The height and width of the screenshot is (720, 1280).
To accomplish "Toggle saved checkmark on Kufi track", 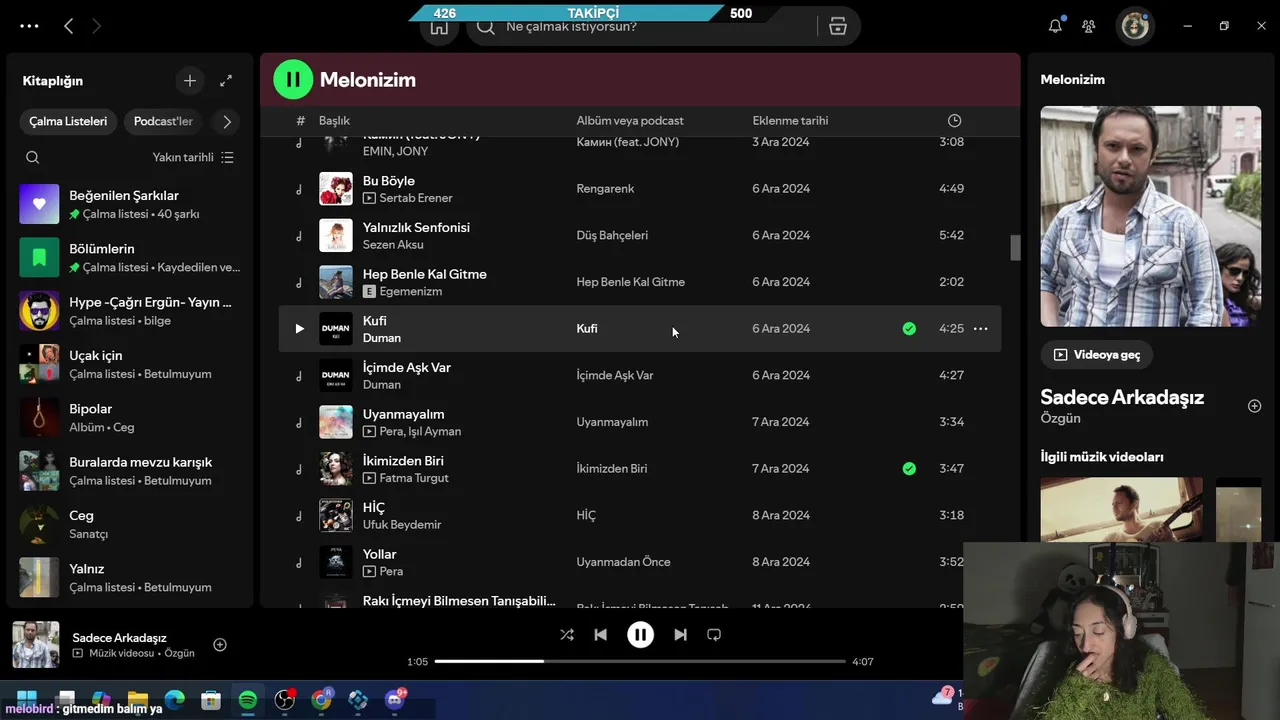I will coord(909,328).
